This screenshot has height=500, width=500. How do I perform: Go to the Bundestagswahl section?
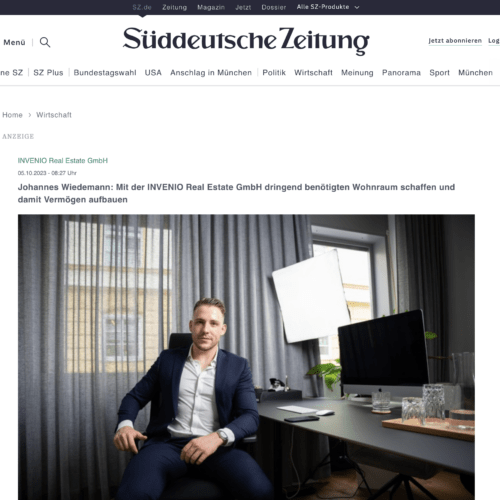[x=105, y=73]
